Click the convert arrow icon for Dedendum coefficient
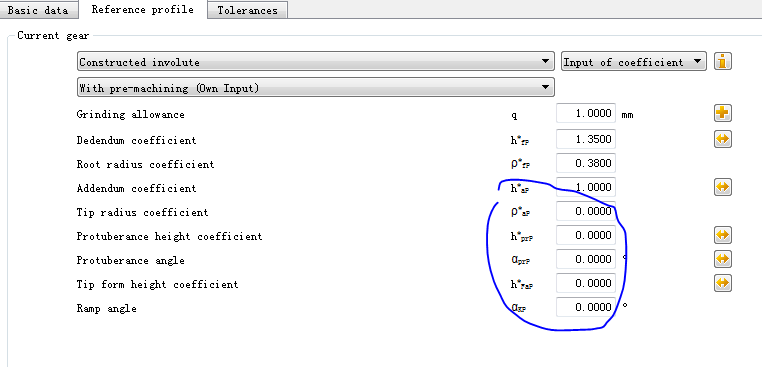This screenshot has width=762, height=367. pos(723,139)
